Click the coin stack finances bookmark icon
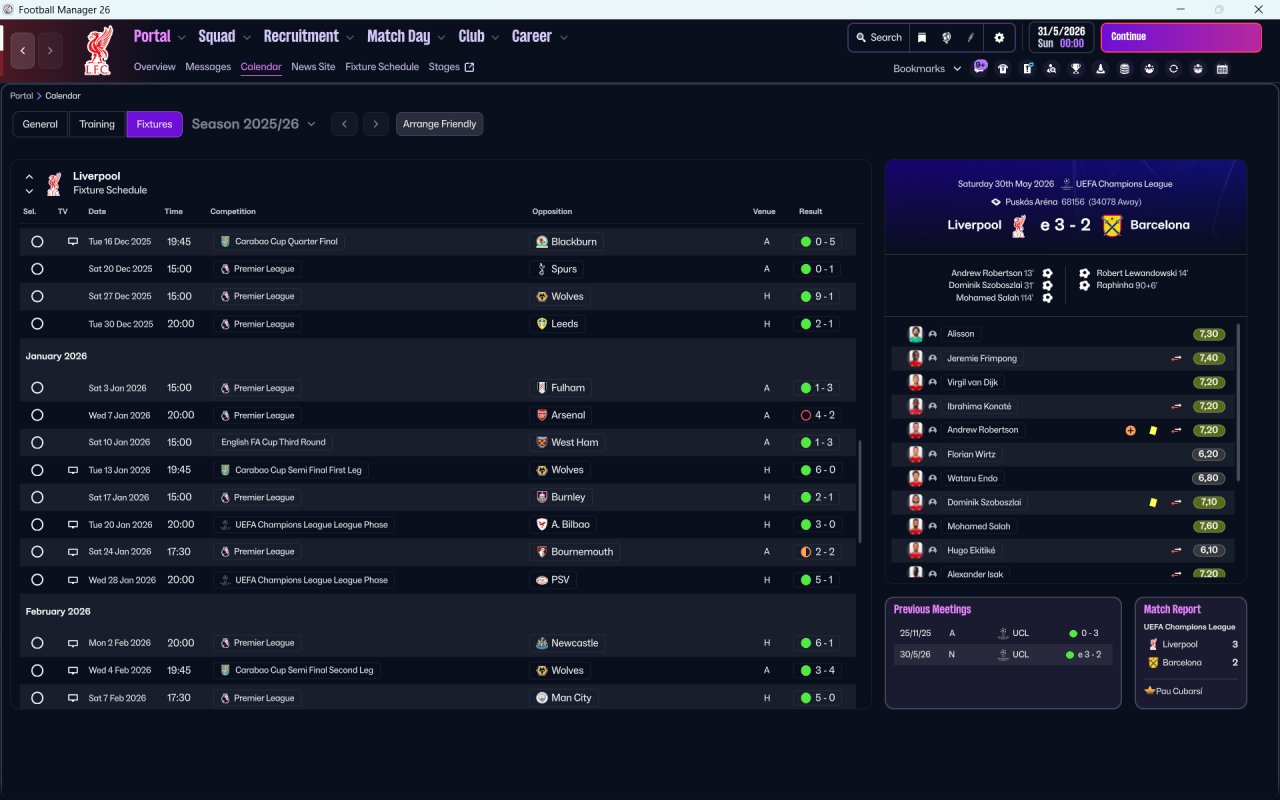Viewport: 1280px width, 800px height. pos(1125,69)
